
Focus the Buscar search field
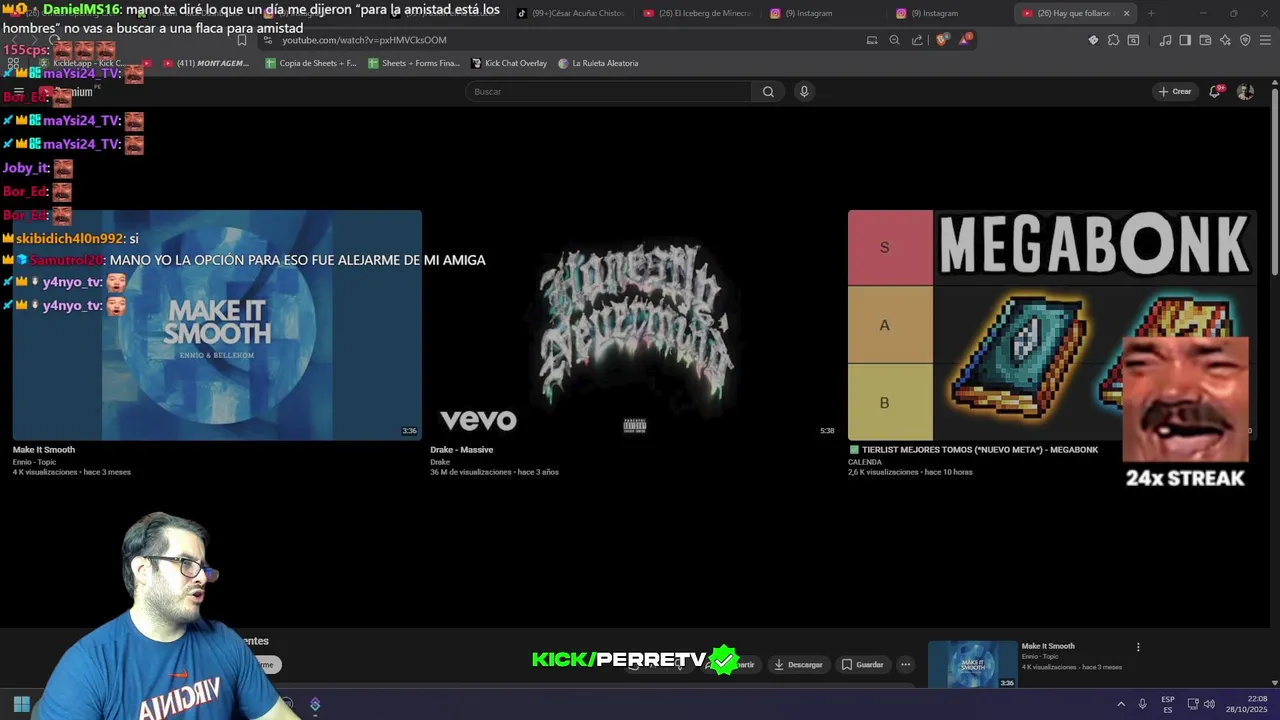[x=610, y=92]
